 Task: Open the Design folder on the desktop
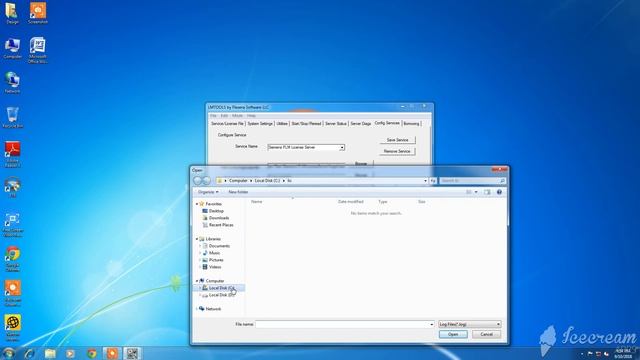point(12,13)
